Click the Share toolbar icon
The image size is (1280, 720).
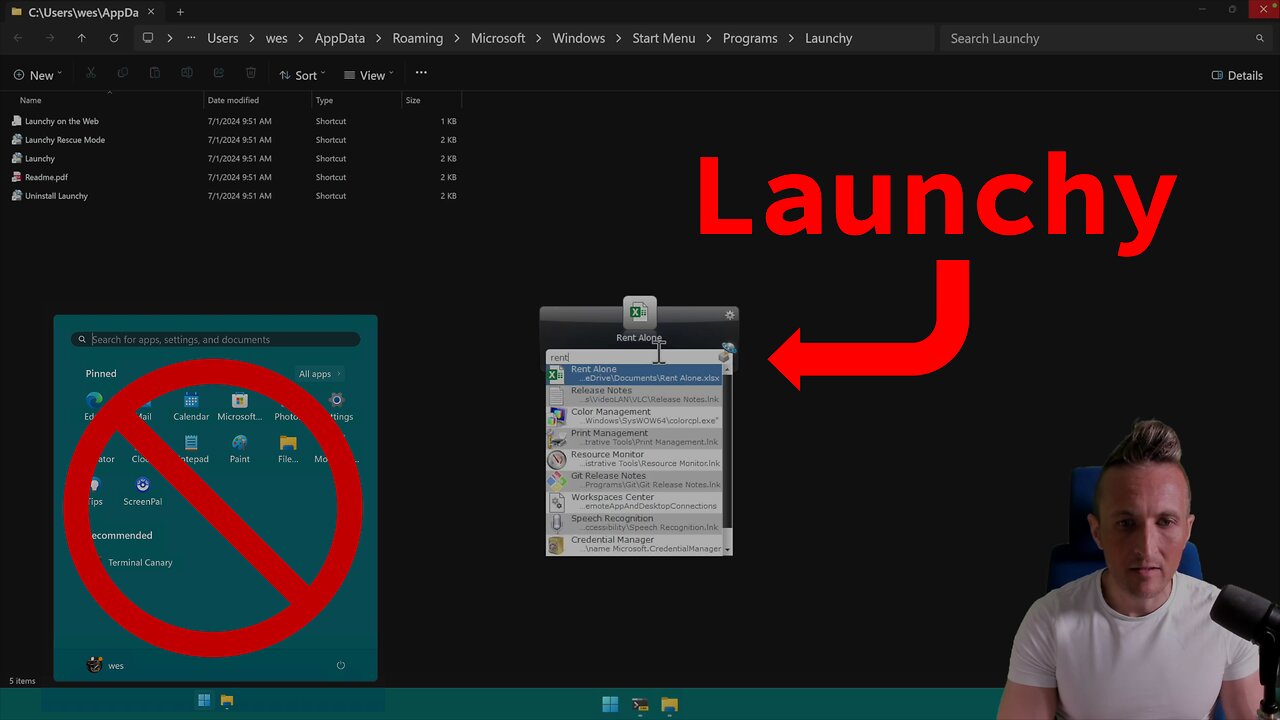219,74
